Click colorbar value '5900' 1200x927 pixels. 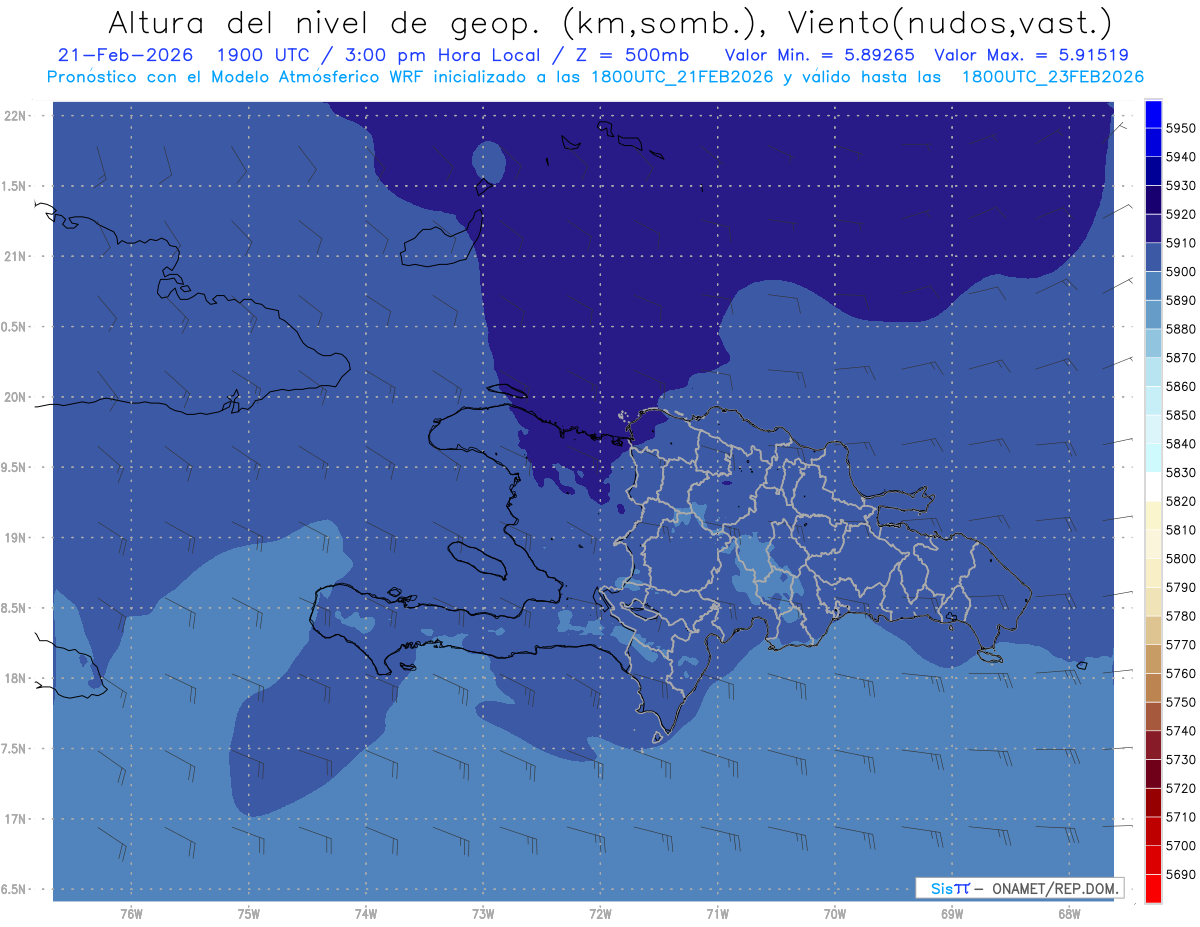pyautogui.click(x=1181, y=272)
